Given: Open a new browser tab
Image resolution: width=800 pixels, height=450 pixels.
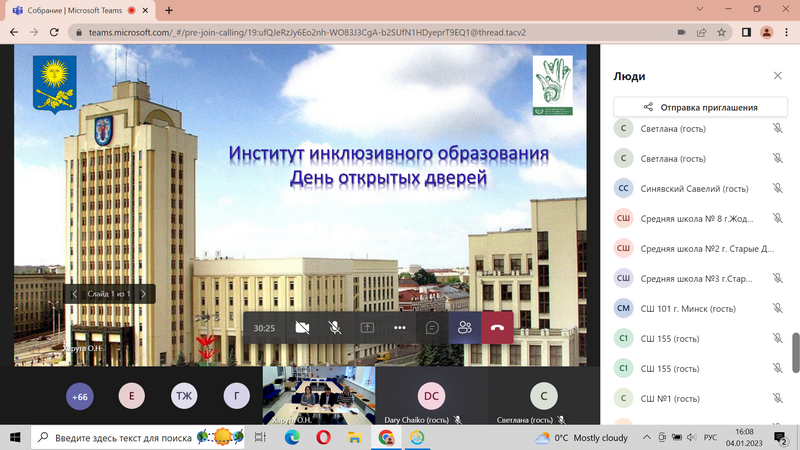Looking at the screenshot, I should pyautogui.click(x=169, y=10).
